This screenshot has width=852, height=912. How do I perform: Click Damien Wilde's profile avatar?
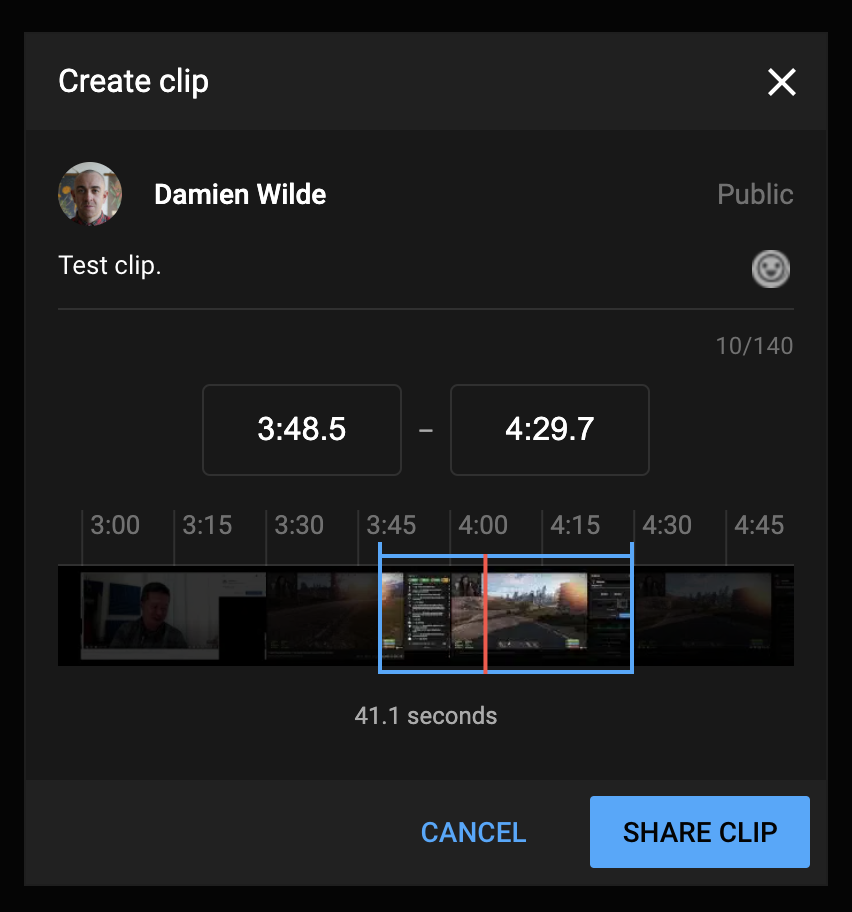tap(90, 194)
